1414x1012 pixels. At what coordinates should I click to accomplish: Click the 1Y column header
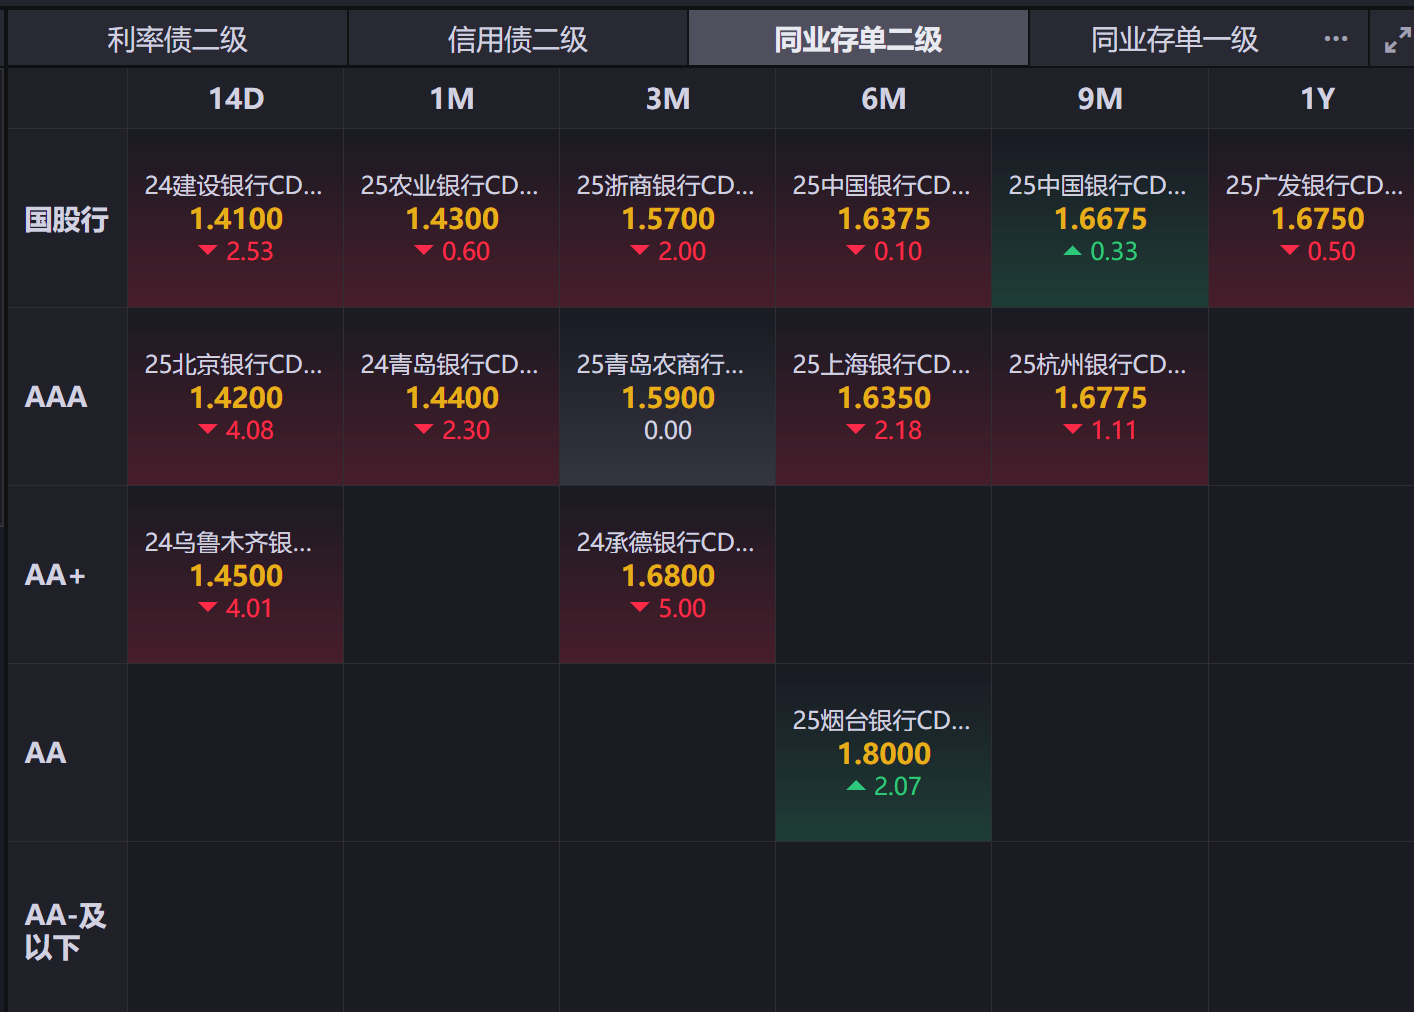click(1317, 99)
